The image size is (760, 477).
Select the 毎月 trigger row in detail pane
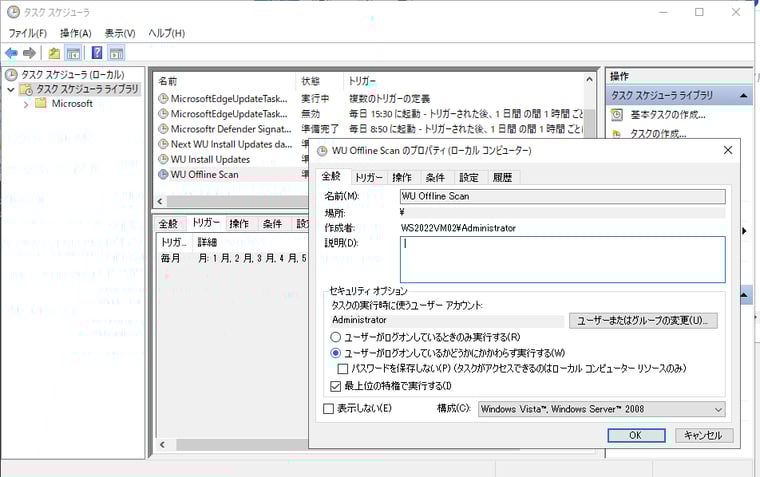[x=234, y=258]
